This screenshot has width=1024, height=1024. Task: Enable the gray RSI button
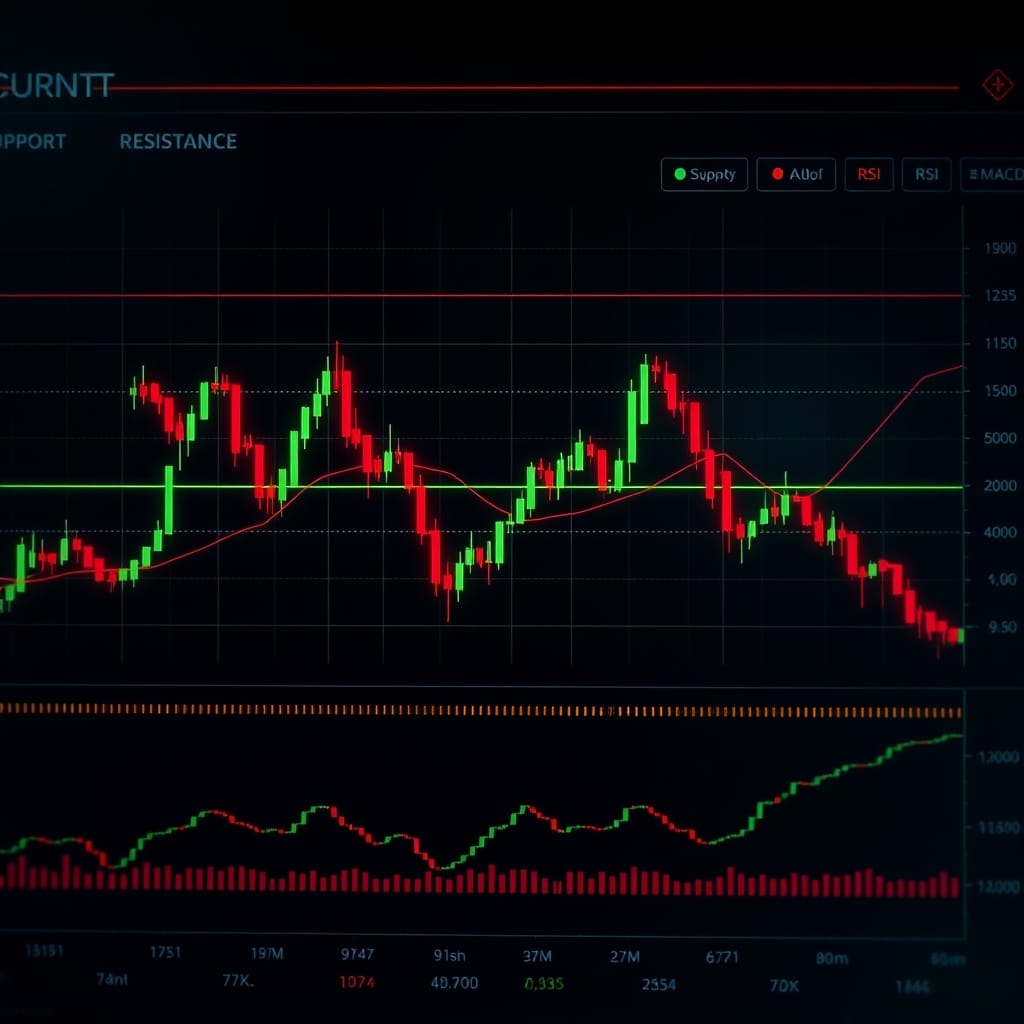click(x=926, y=174)
